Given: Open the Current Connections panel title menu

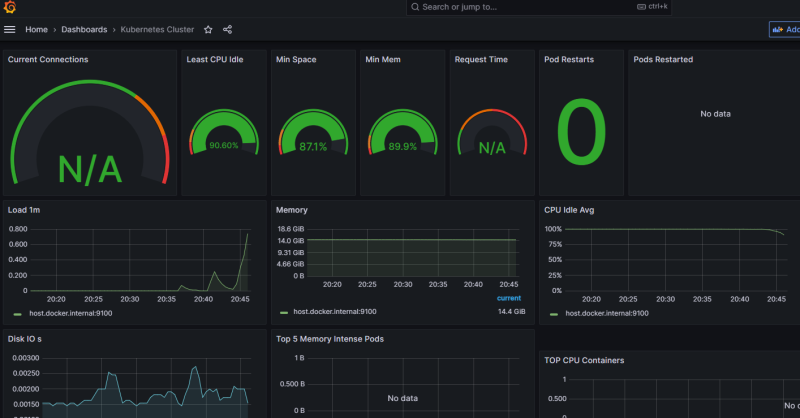Looking at the screenshot, I should click(x=48, y=60).
